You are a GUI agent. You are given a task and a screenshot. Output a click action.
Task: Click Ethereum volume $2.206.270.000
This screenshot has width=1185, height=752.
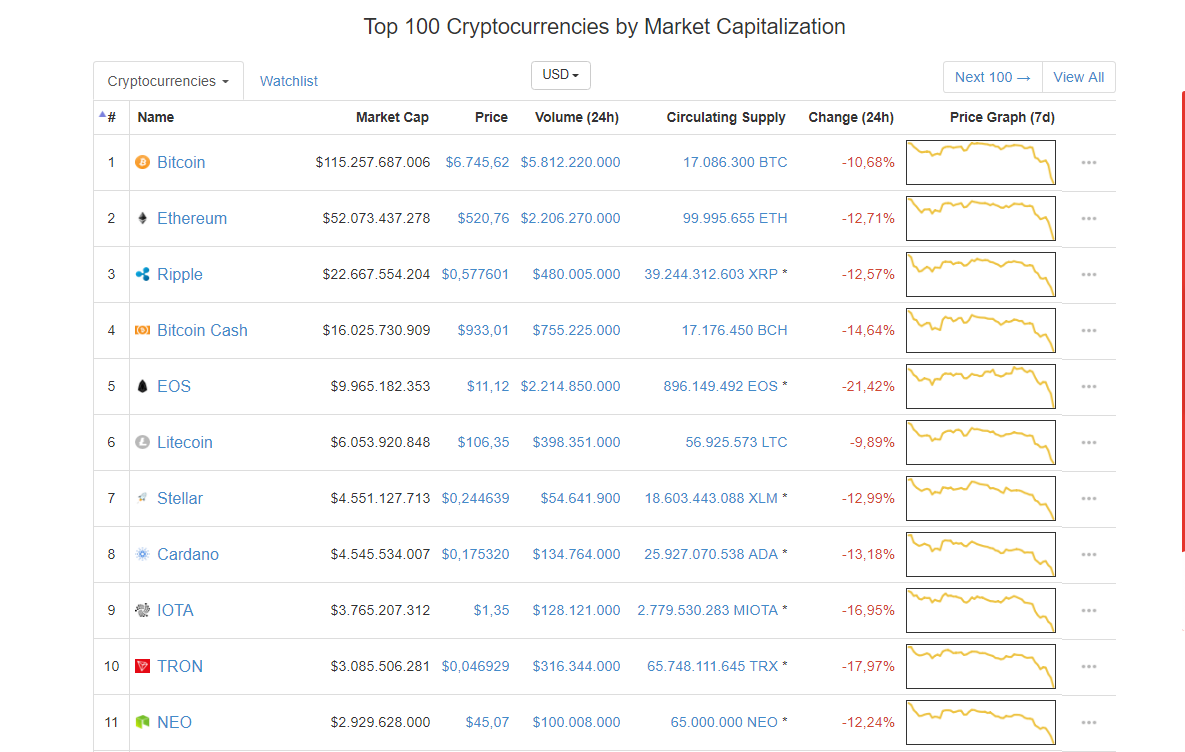point(571,218)
